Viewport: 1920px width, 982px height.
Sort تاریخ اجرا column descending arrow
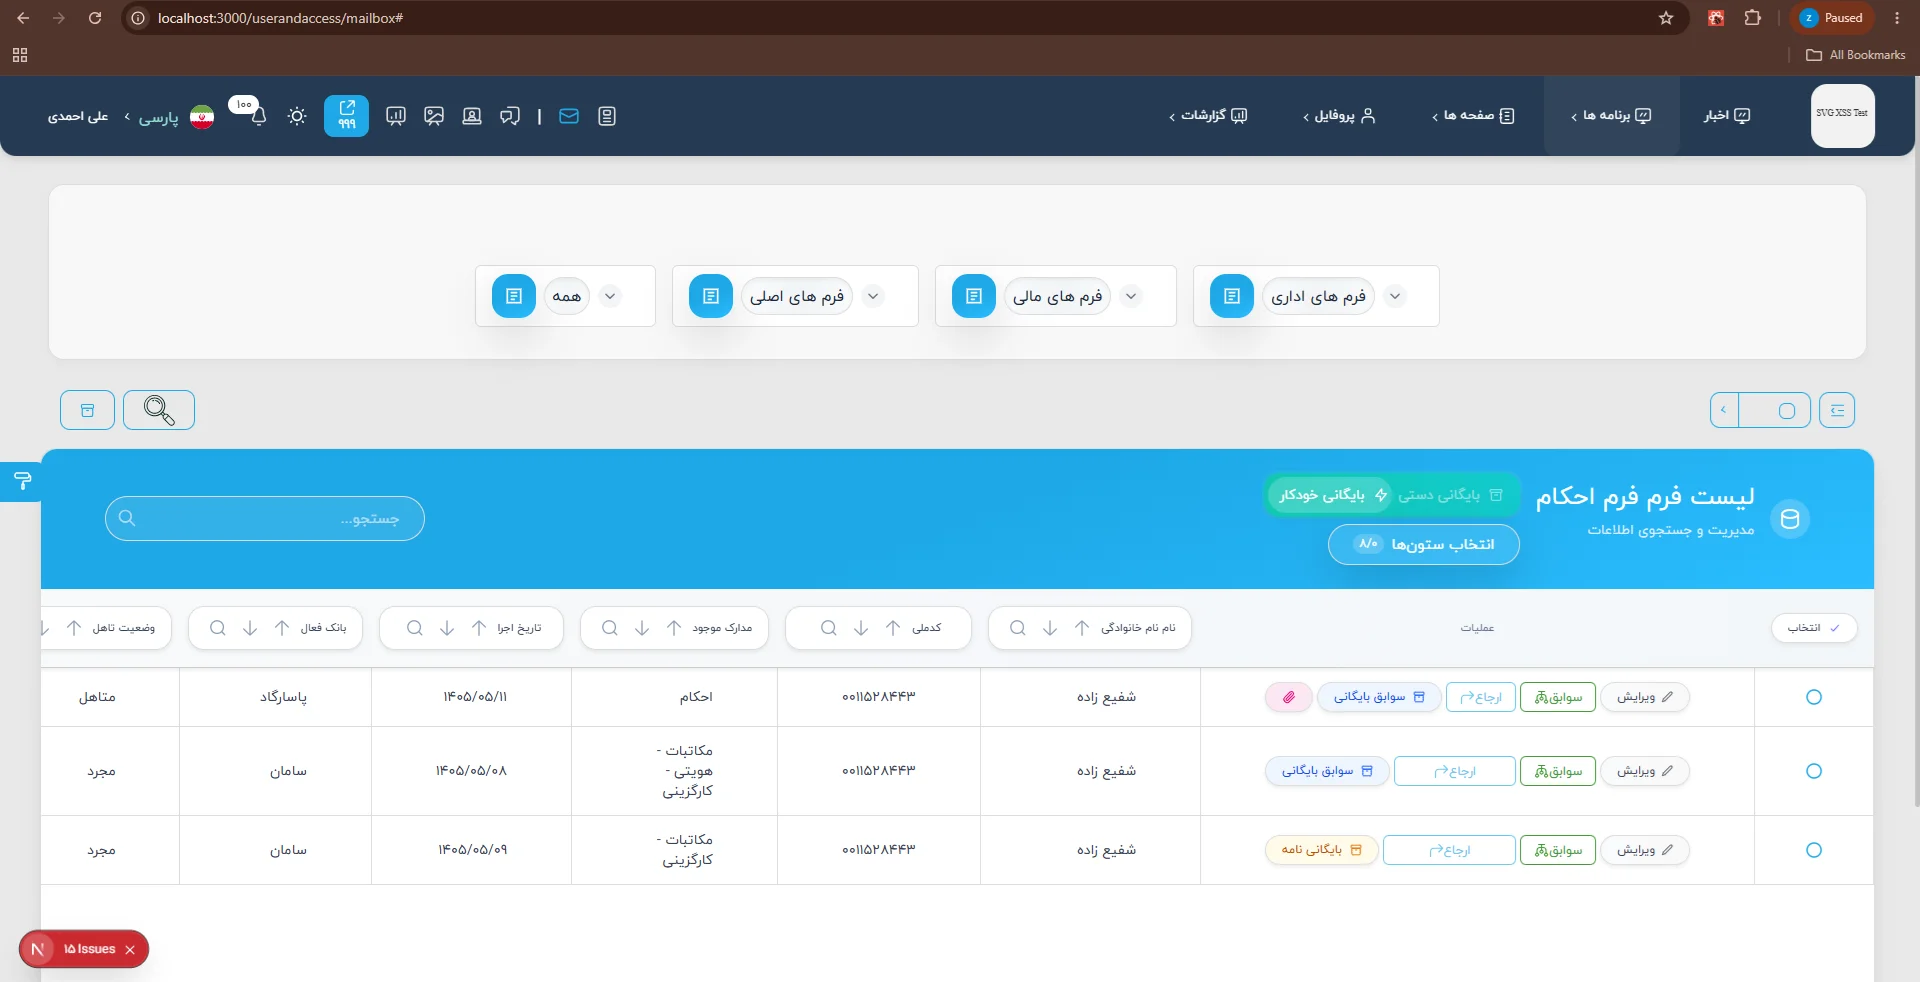[447, 628]
